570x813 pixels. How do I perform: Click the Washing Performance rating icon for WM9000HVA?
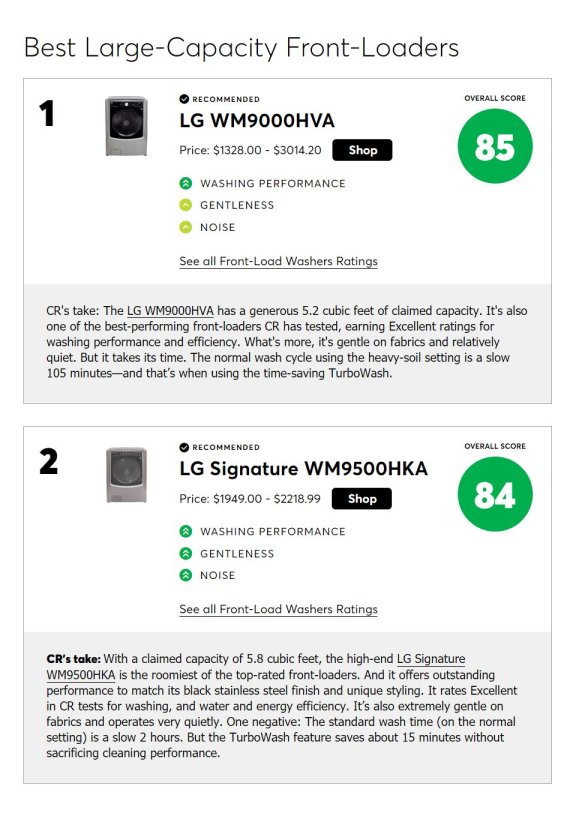point(186,184)
